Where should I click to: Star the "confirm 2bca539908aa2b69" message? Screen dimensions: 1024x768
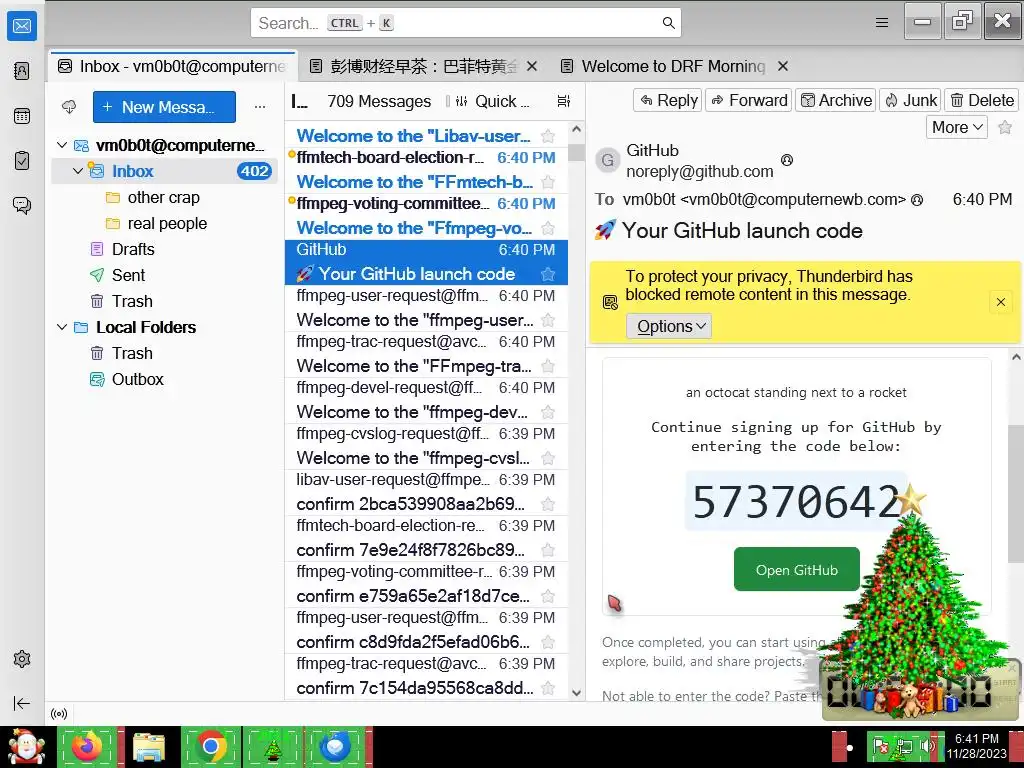pos(548,504)
